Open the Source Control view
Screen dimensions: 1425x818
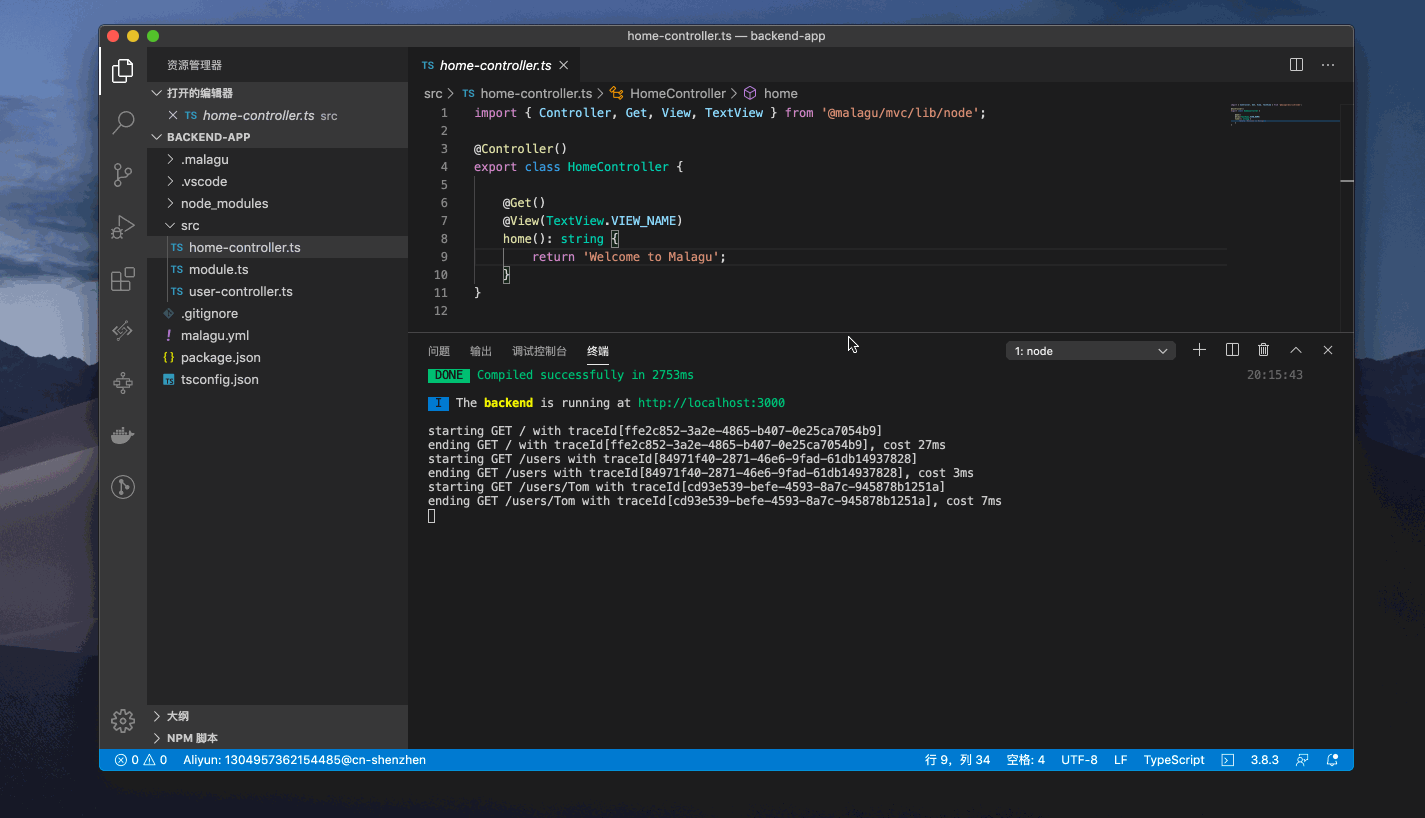tap(123, 175)
